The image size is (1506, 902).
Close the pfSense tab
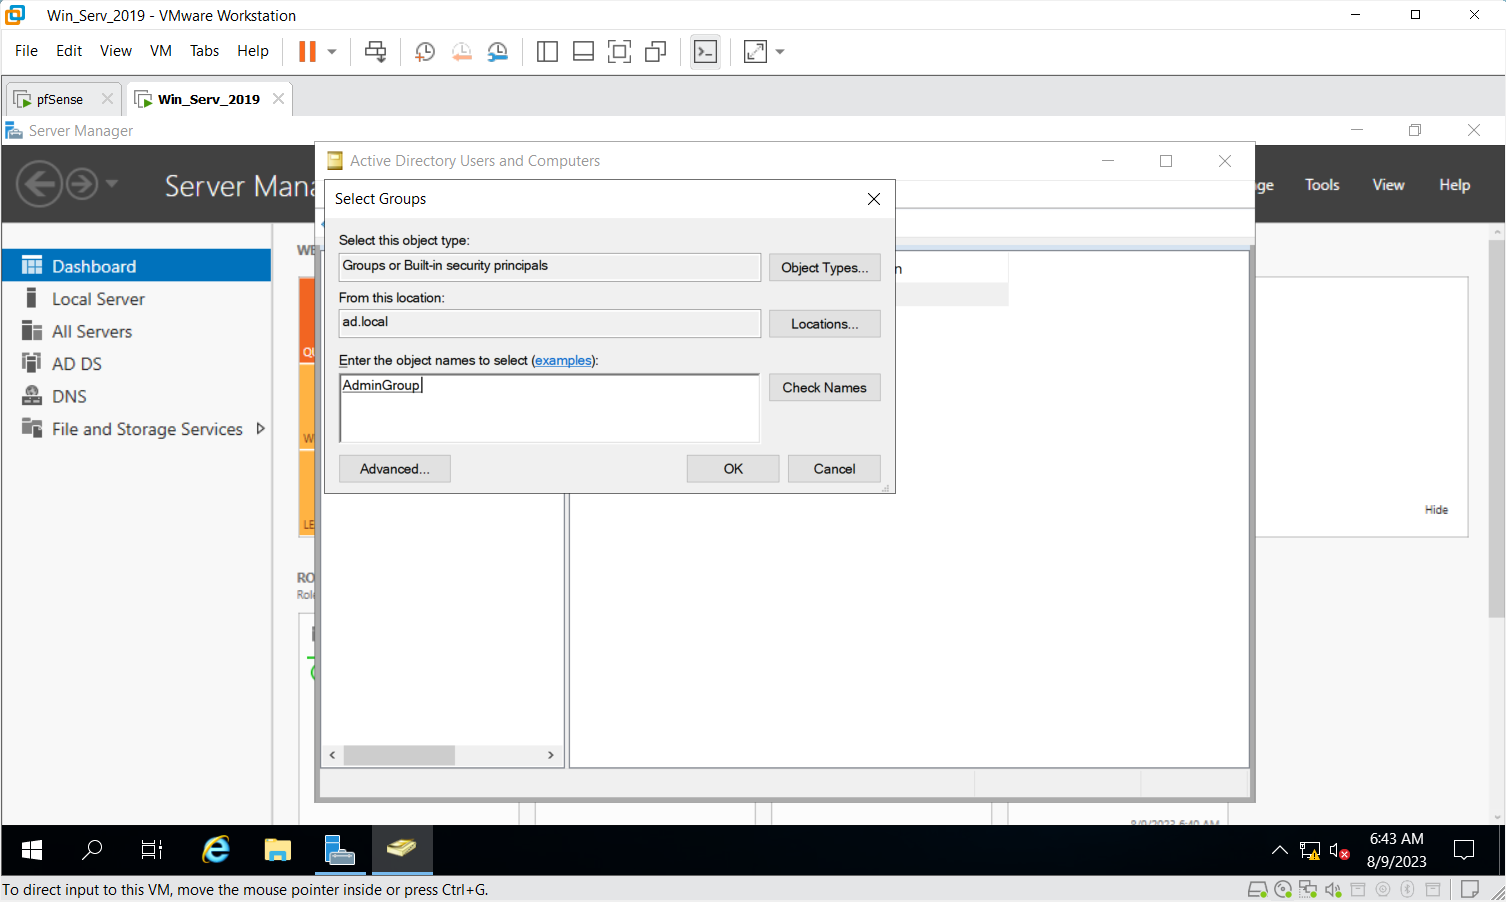107,99
